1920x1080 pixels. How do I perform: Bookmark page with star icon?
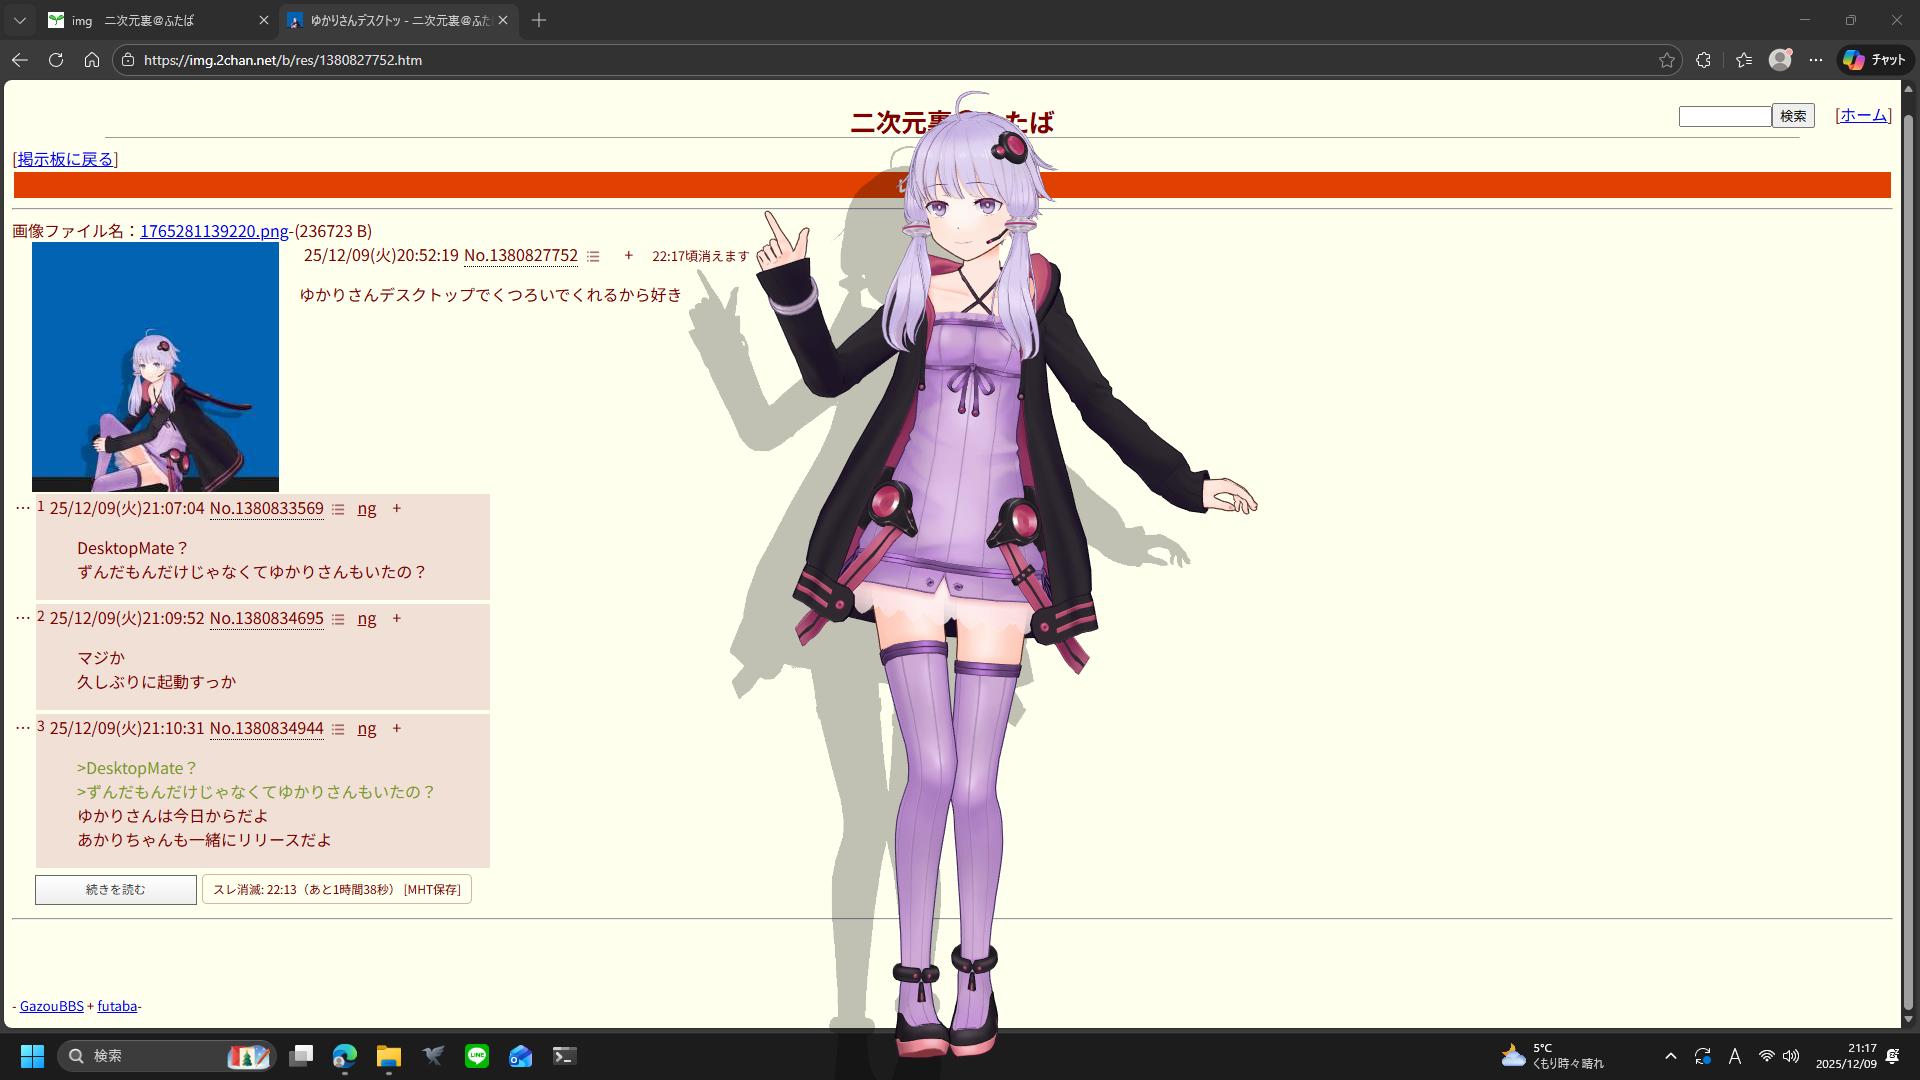1666,60
